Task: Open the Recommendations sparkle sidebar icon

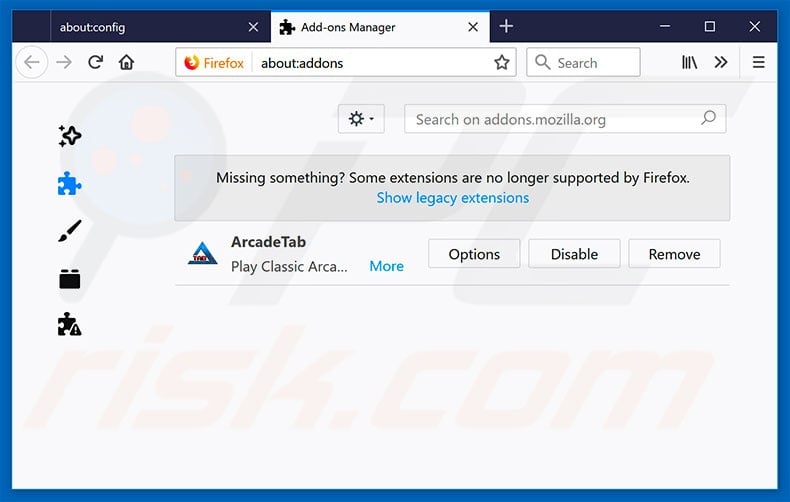Action: tap(70, 136)
